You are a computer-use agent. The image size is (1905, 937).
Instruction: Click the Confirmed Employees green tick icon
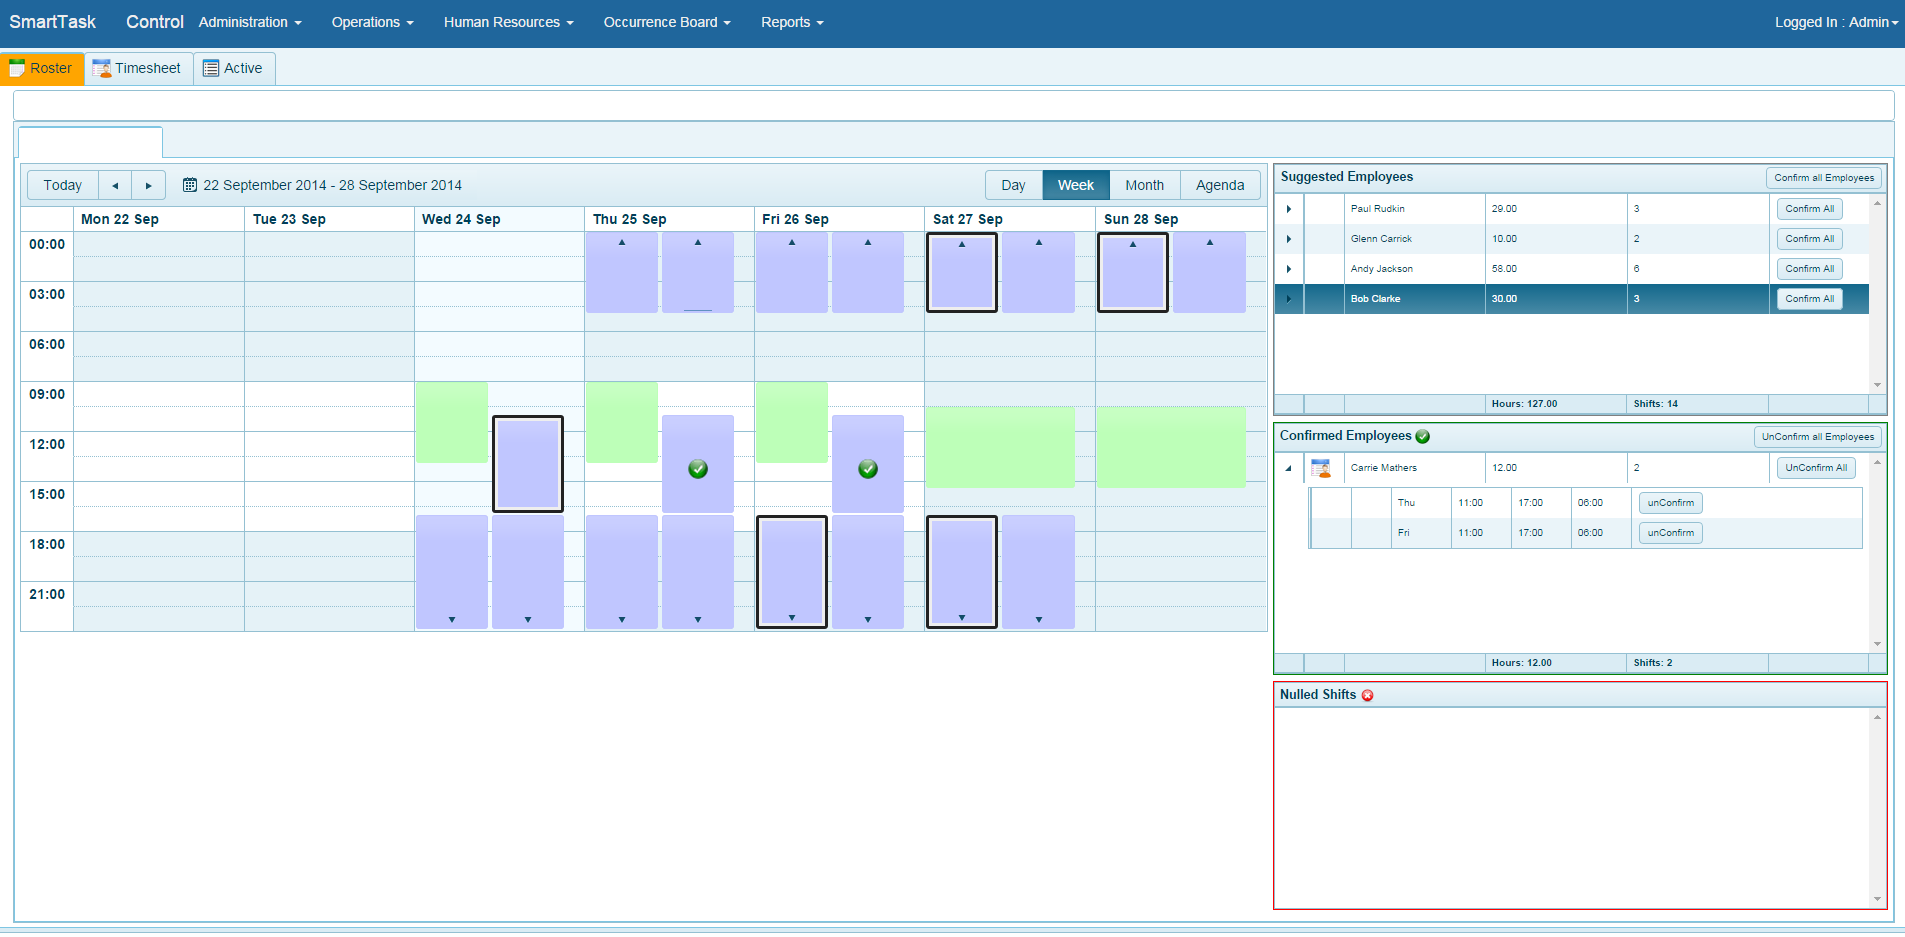coord(1422,436)
